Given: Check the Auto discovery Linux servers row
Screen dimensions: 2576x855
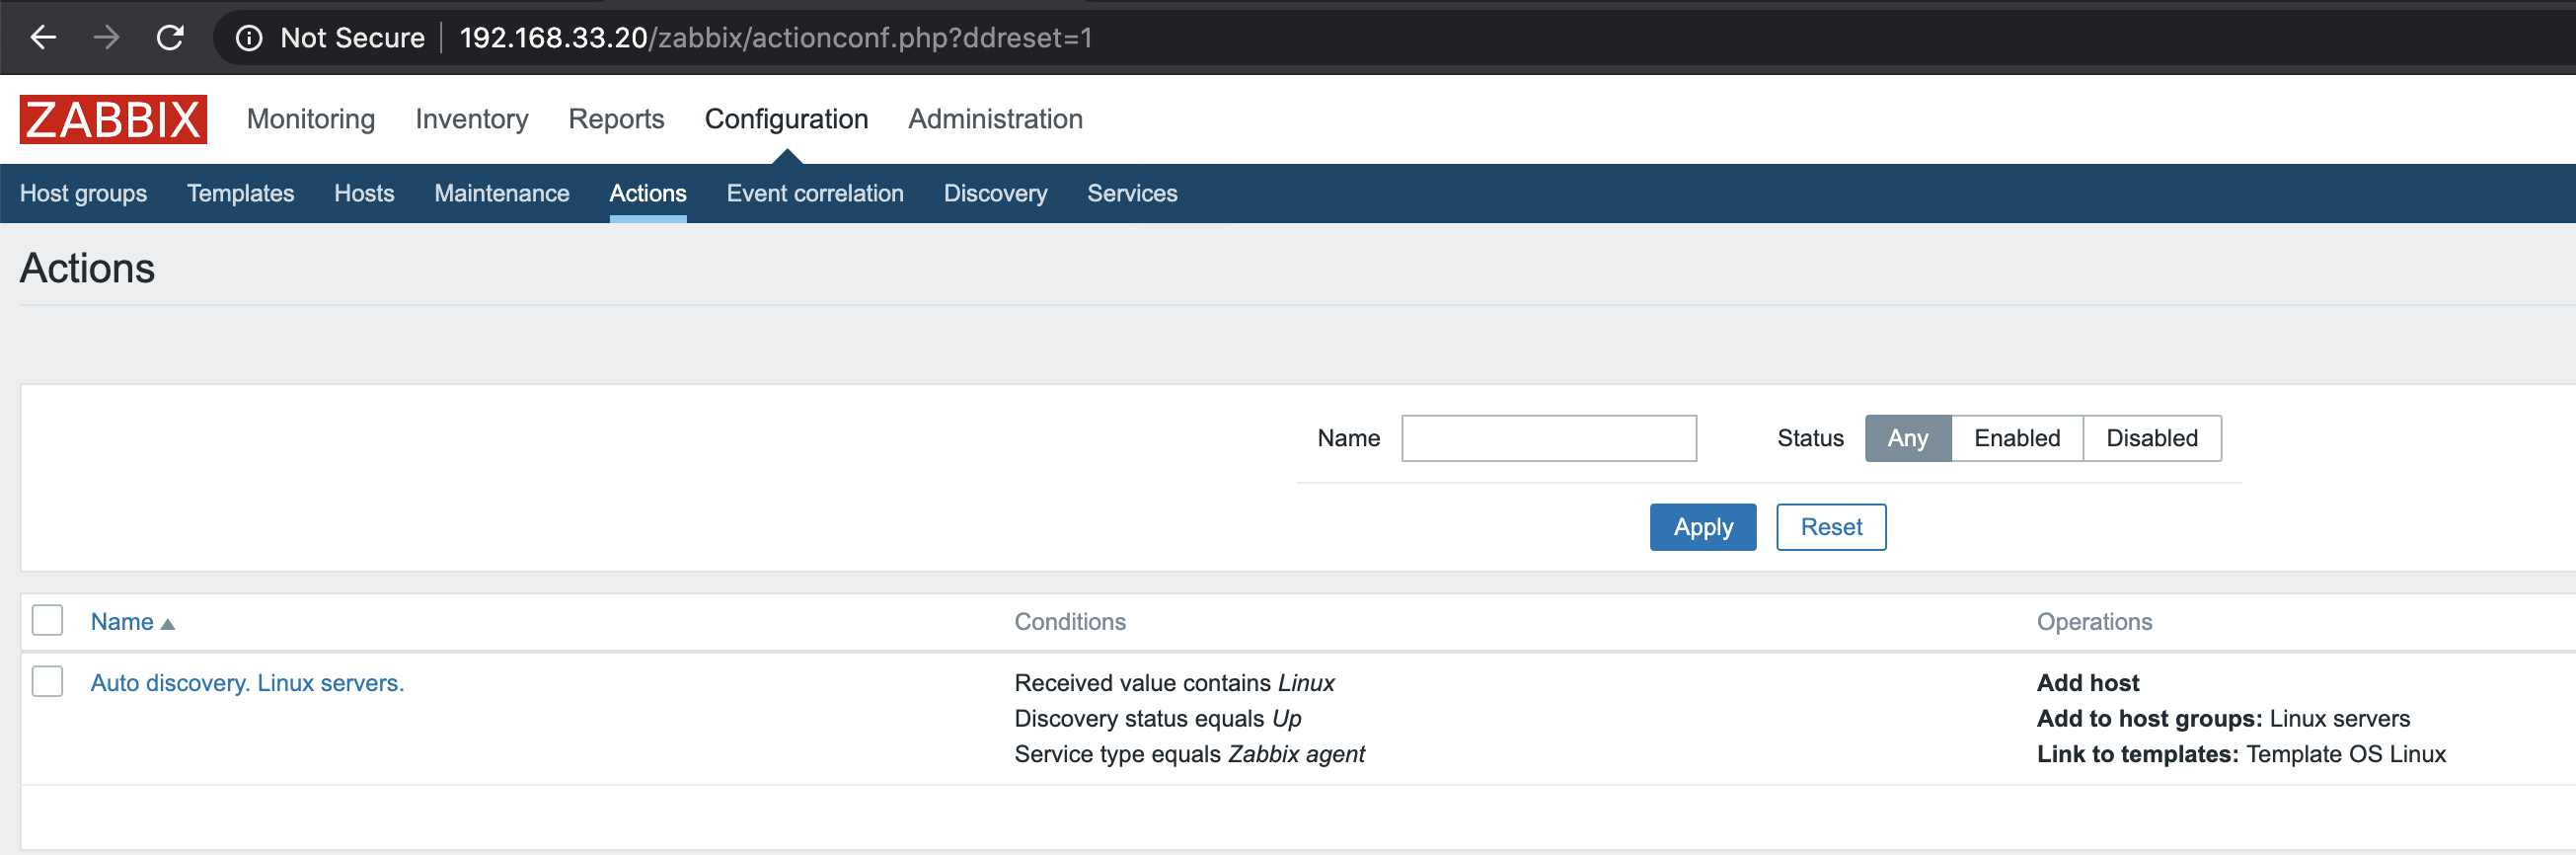Looking at the screenshot, I should [x=47, y=682].
